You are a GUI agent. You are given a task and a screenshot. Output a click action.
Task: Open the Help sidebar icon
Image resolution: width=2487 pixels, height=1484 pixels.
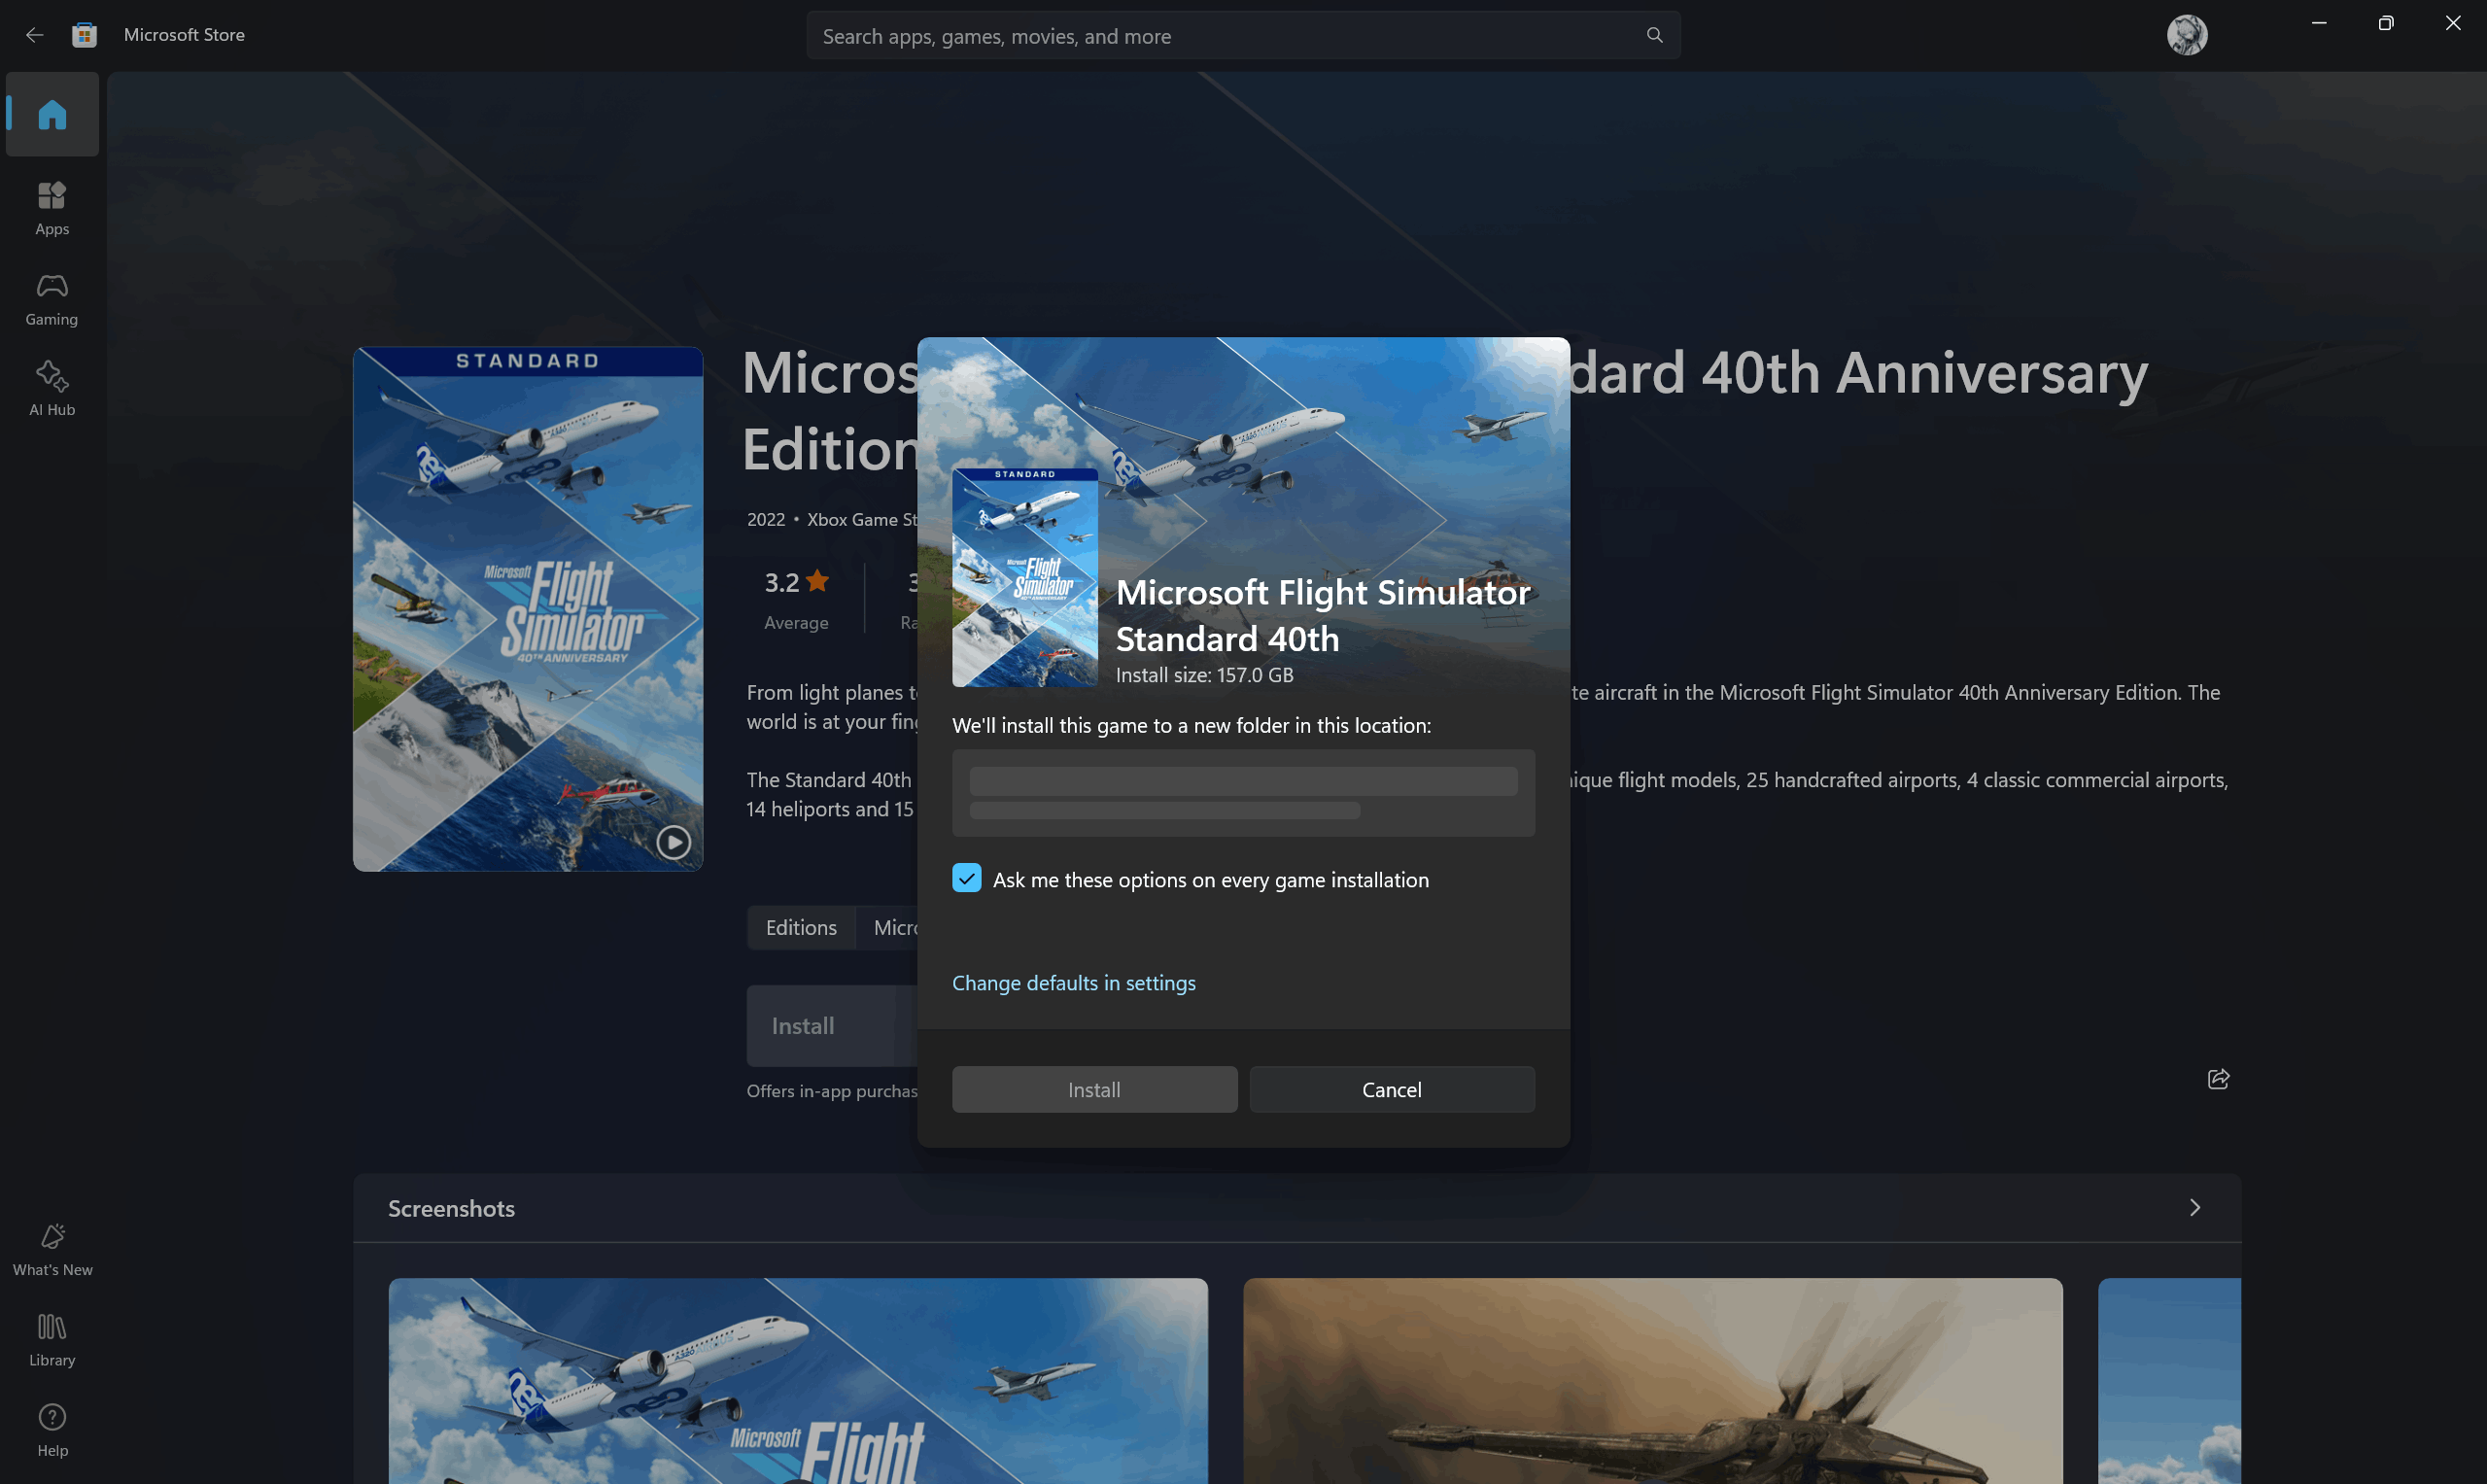coord(52,1429)
